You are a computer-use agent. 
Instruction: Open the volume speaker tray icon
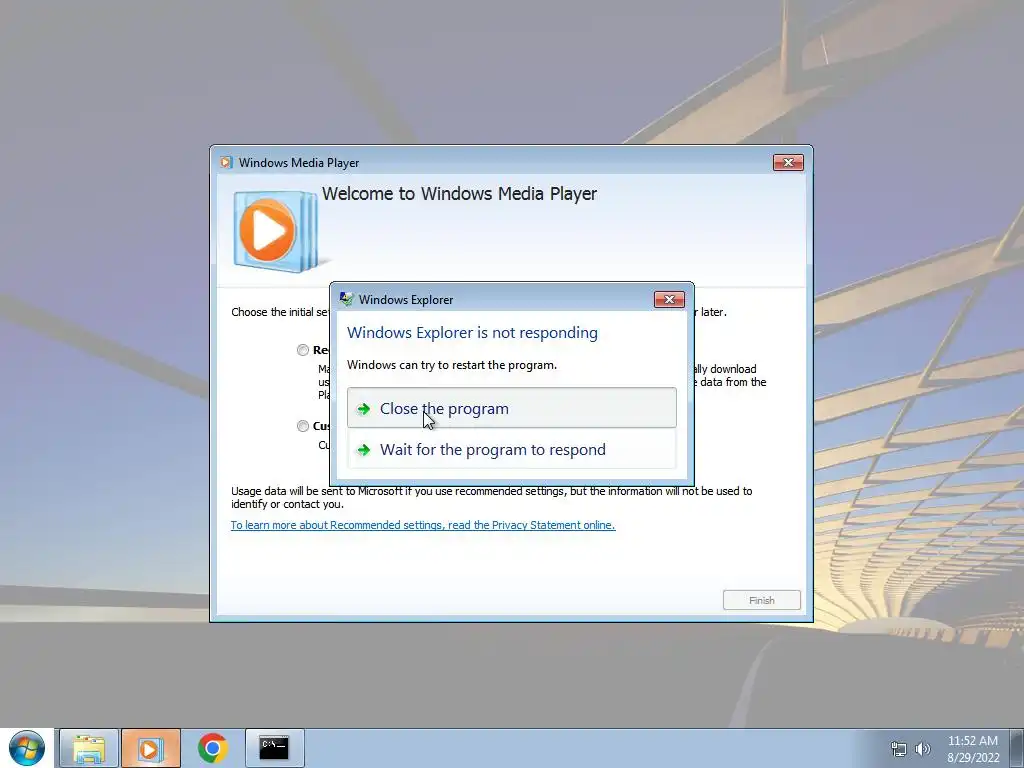click(x=922, y=749)
